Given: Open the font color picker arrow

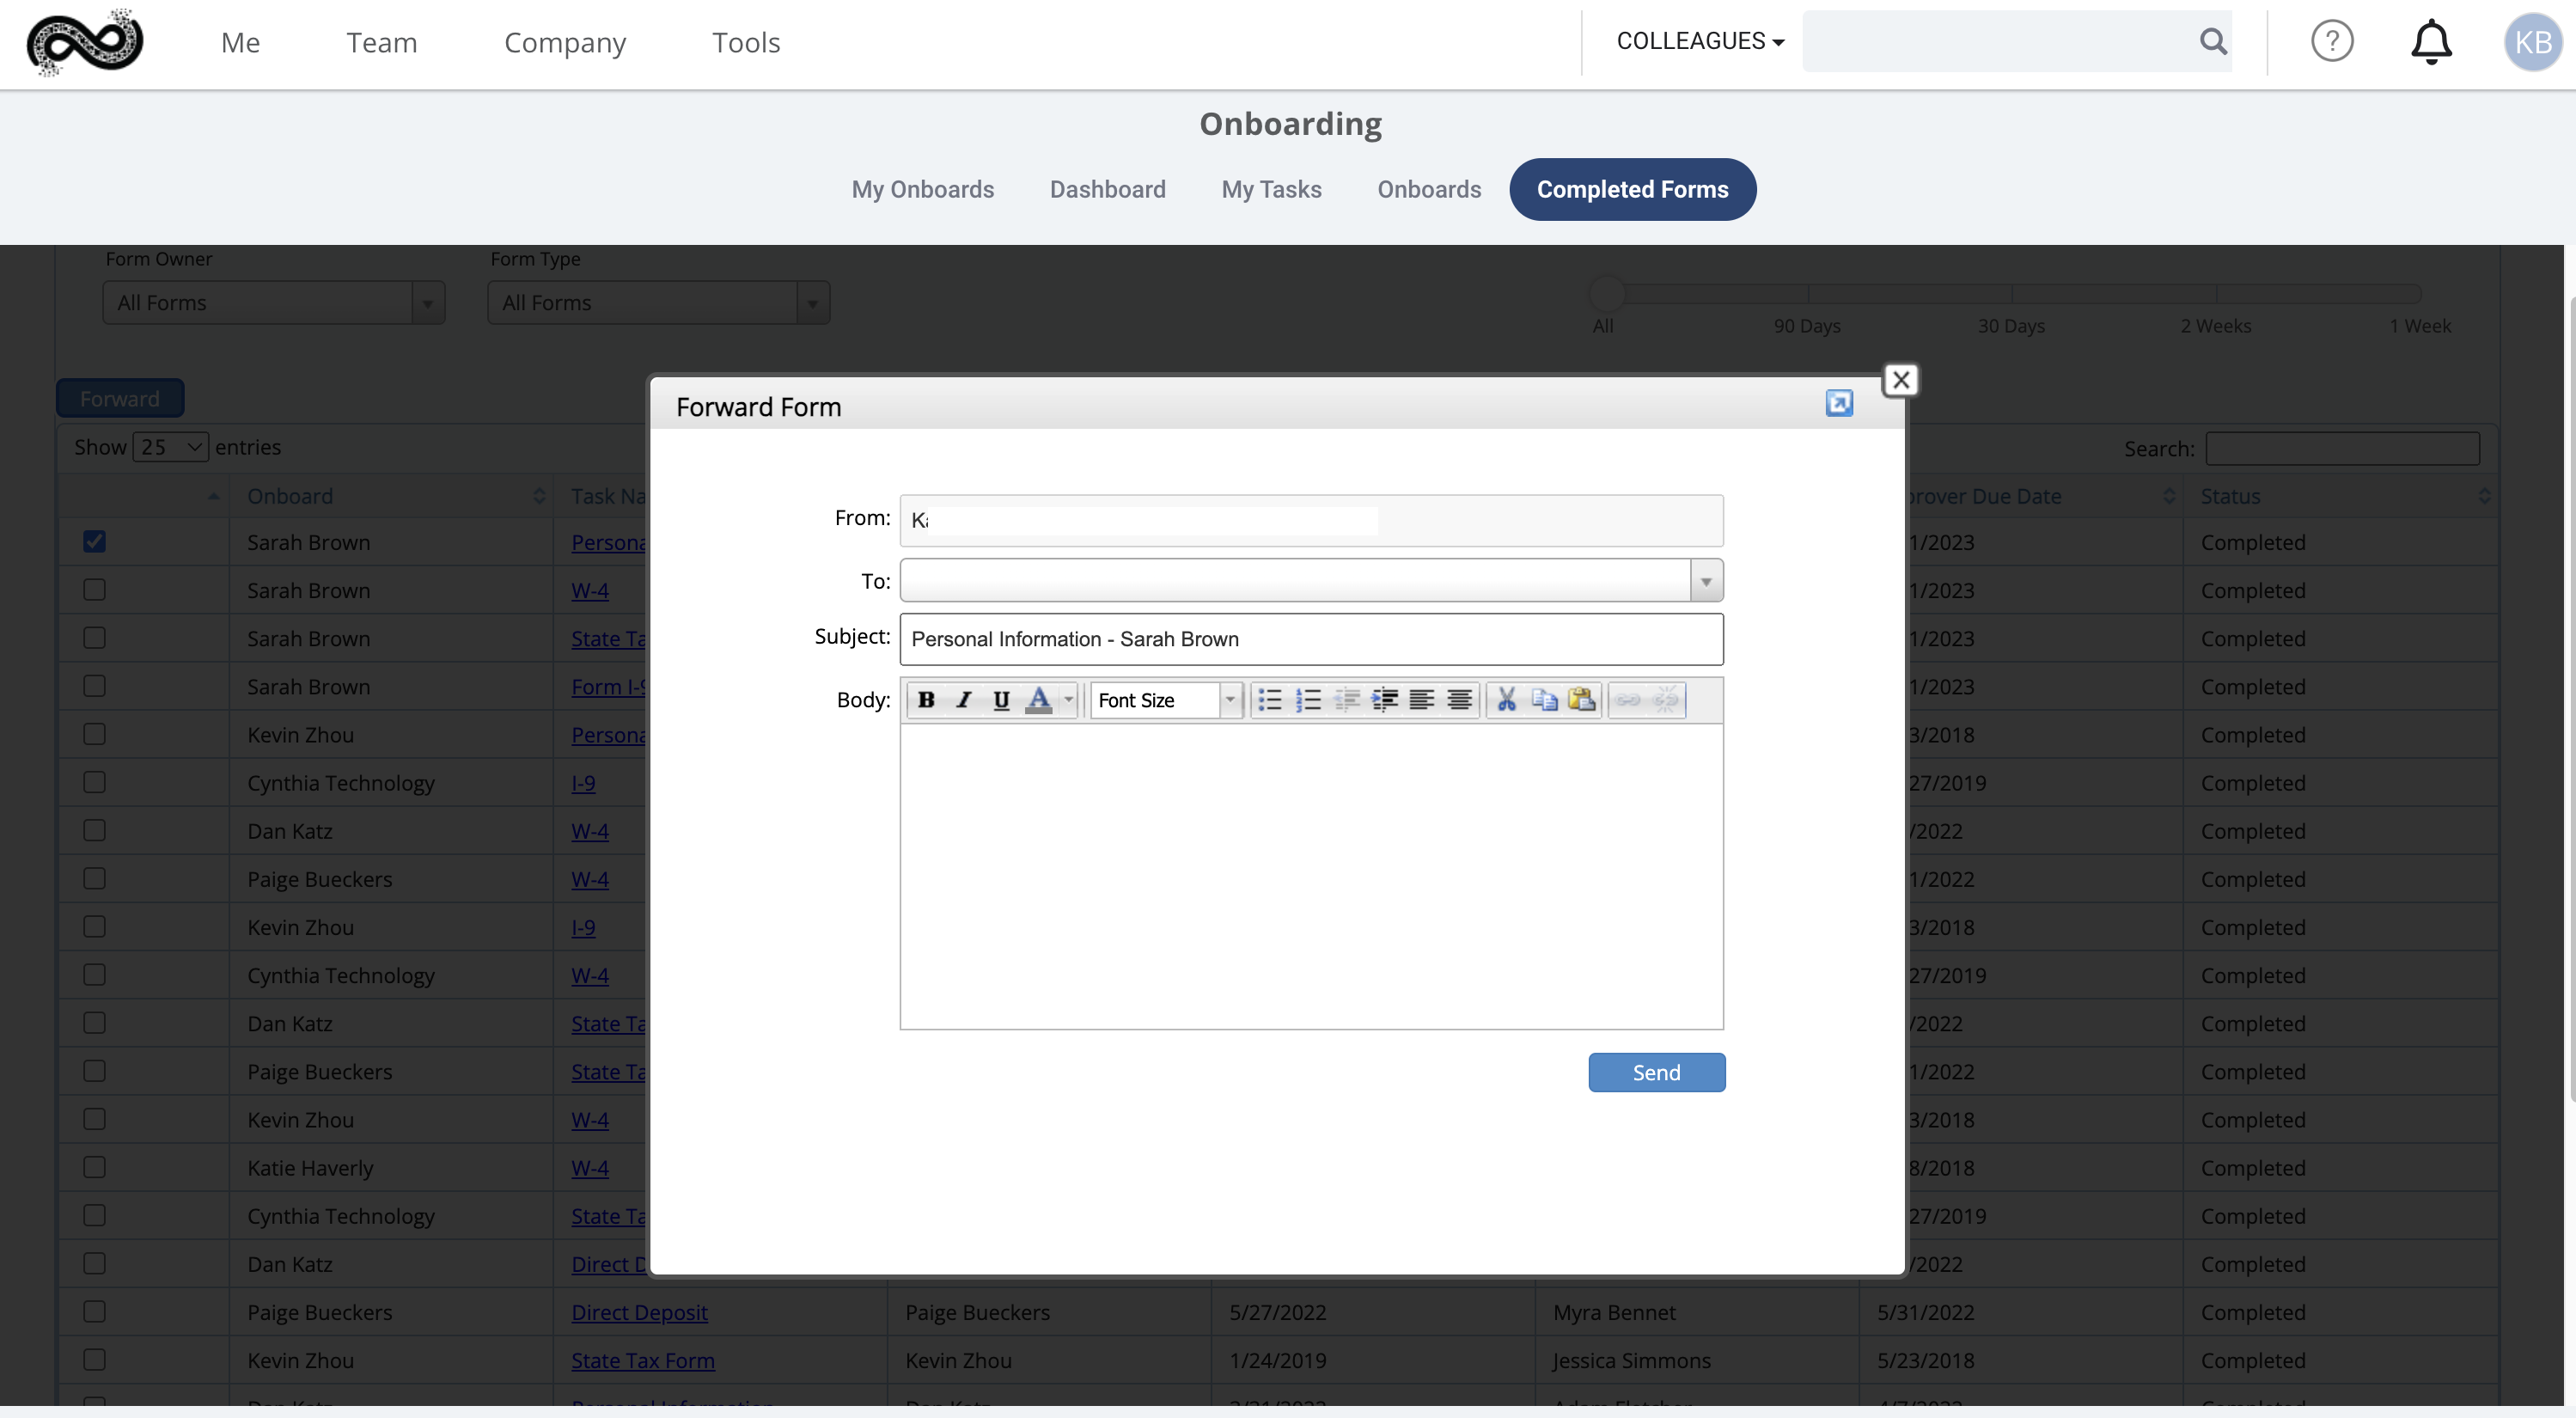Looking at the screenshot, I should click(1069, 700).
